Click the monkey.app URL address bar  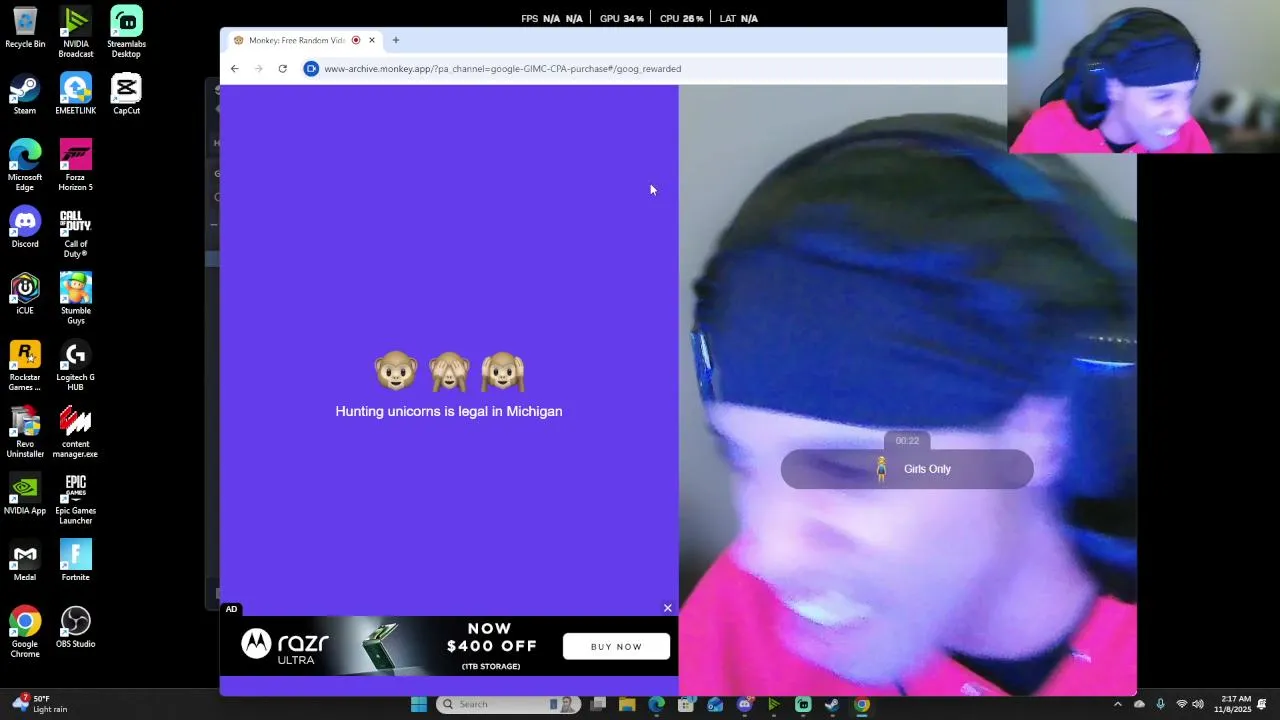pos(502,69)
